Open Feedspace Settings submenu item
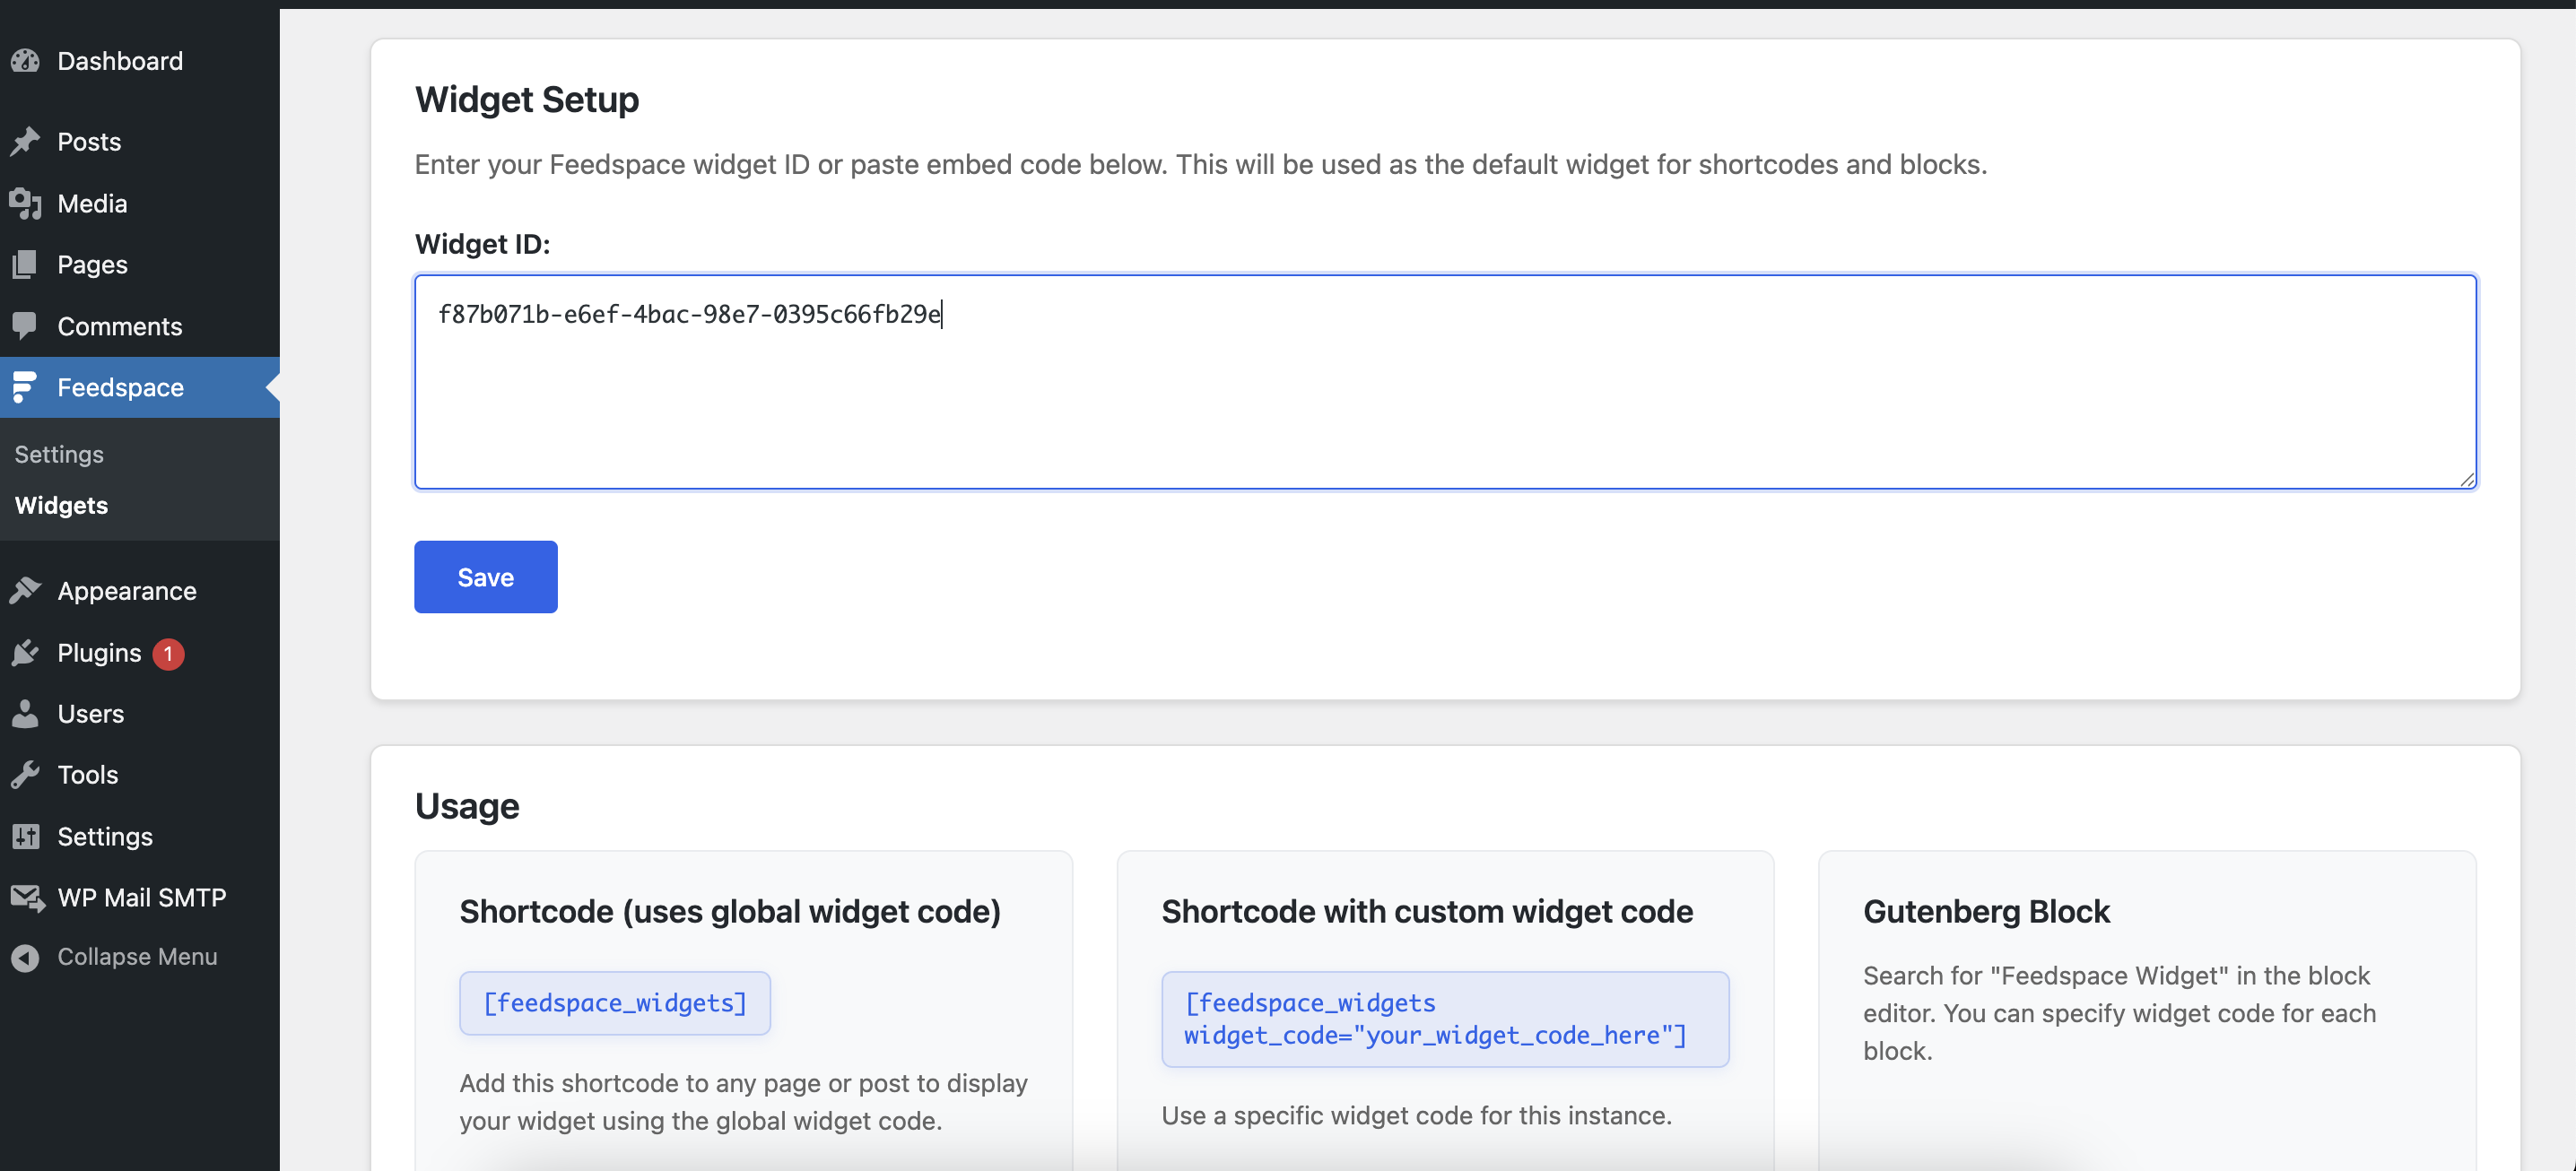The height and width of the screenshot is (1171, 2576). point(59,454)
